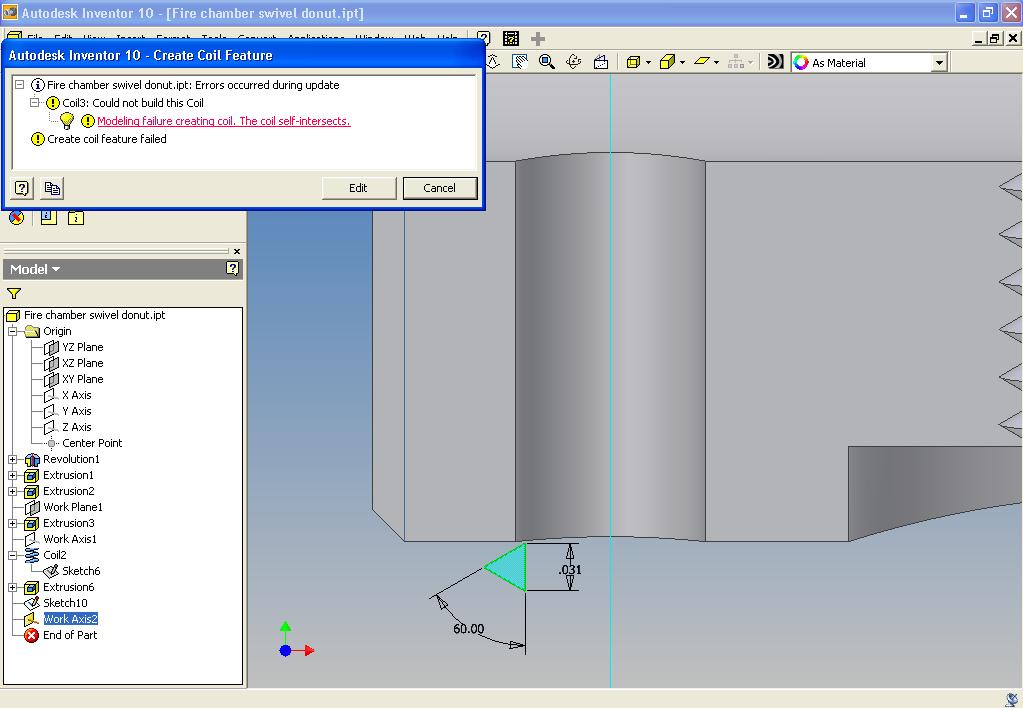Activate the Zoom magnifier tool
Viewport: 1023px width, 708px height.
(x=547, y=62)
